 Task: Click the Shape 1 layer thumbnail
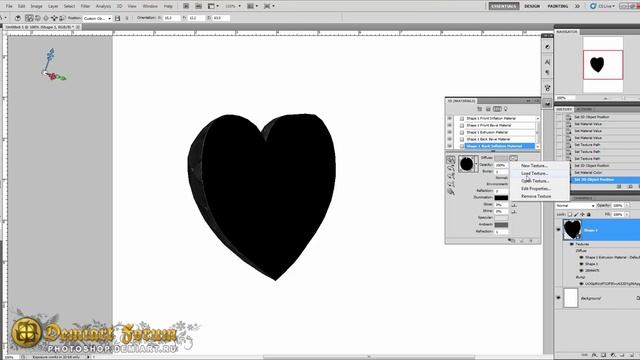click(572, 229)
